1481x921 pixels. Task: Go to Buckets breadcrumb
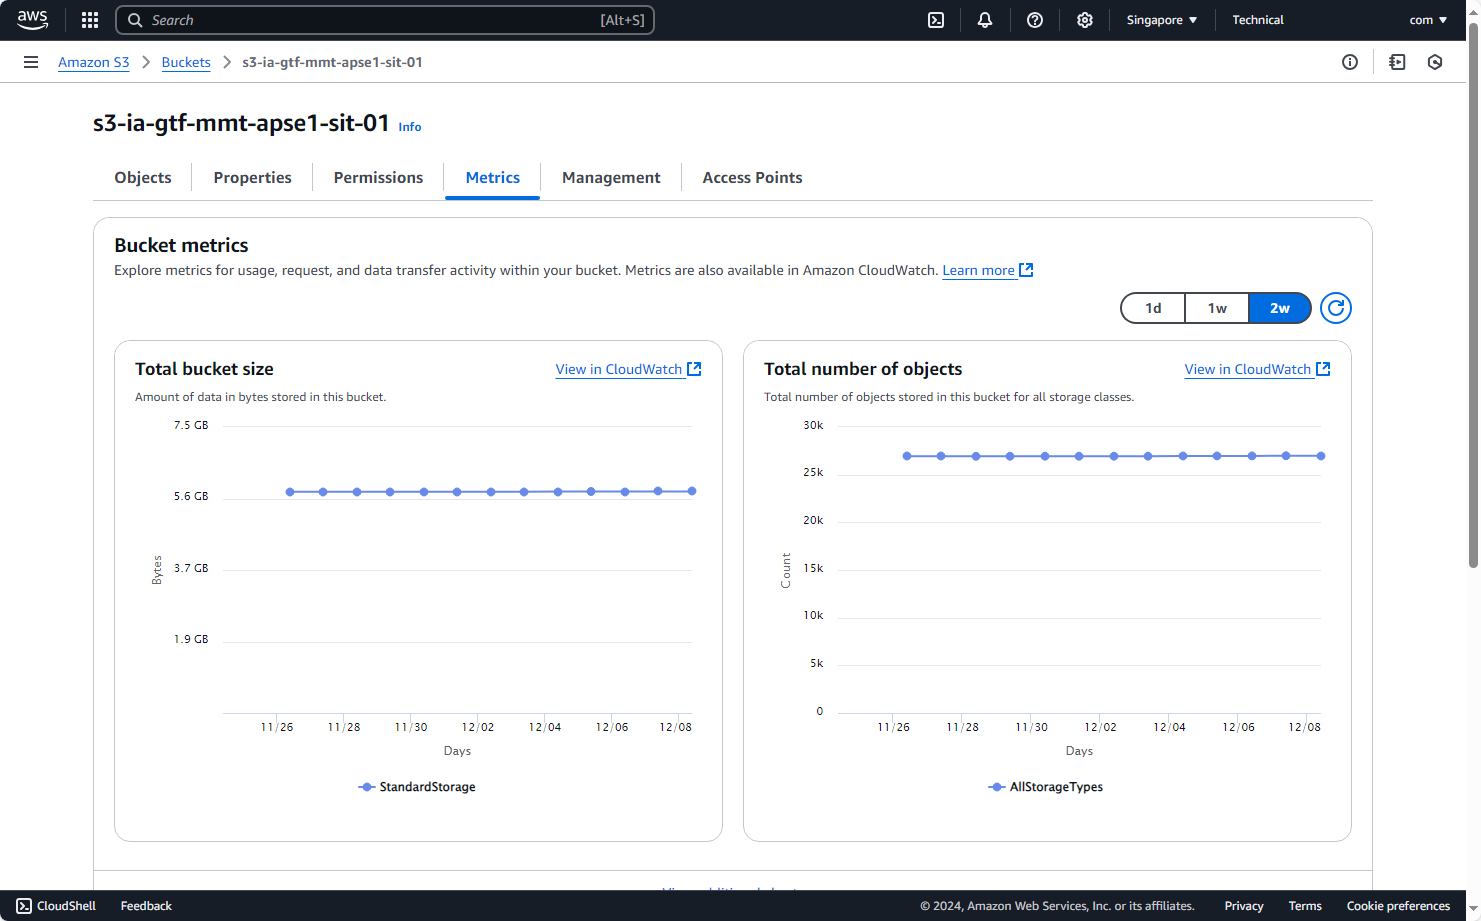click(x=186, y=62)
